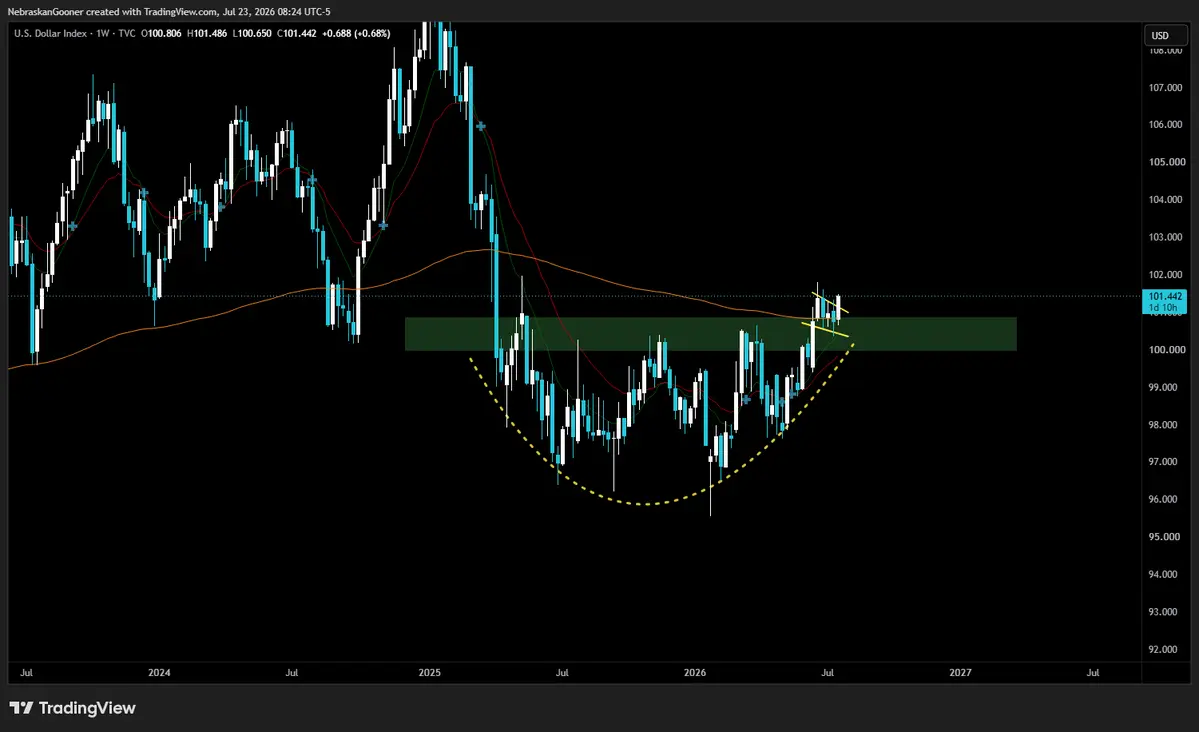Click the TVC exchange label

click(127, 34)
